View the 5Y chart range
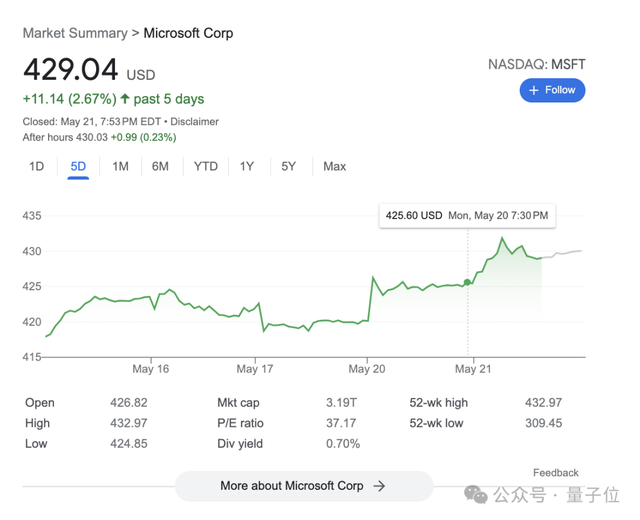Image resolution: width=640 pixels, height=520 pixels. tap(289, 166)
